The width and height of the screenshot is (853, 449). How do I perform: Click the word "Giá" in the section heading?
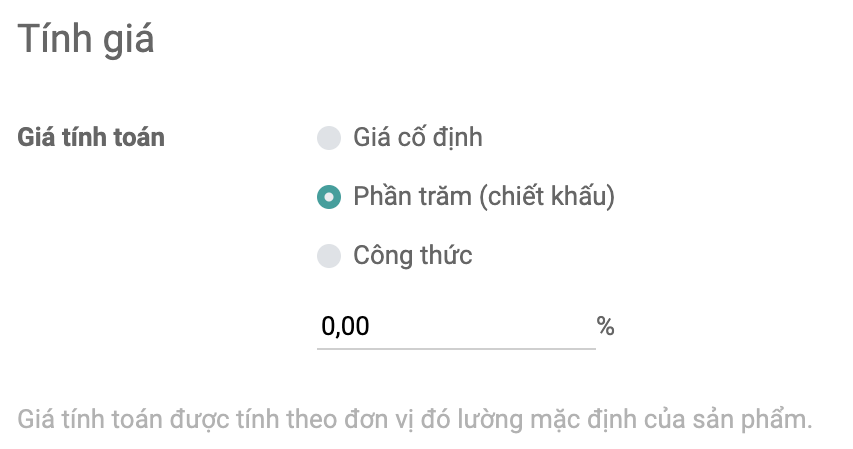tap(129, 42)
